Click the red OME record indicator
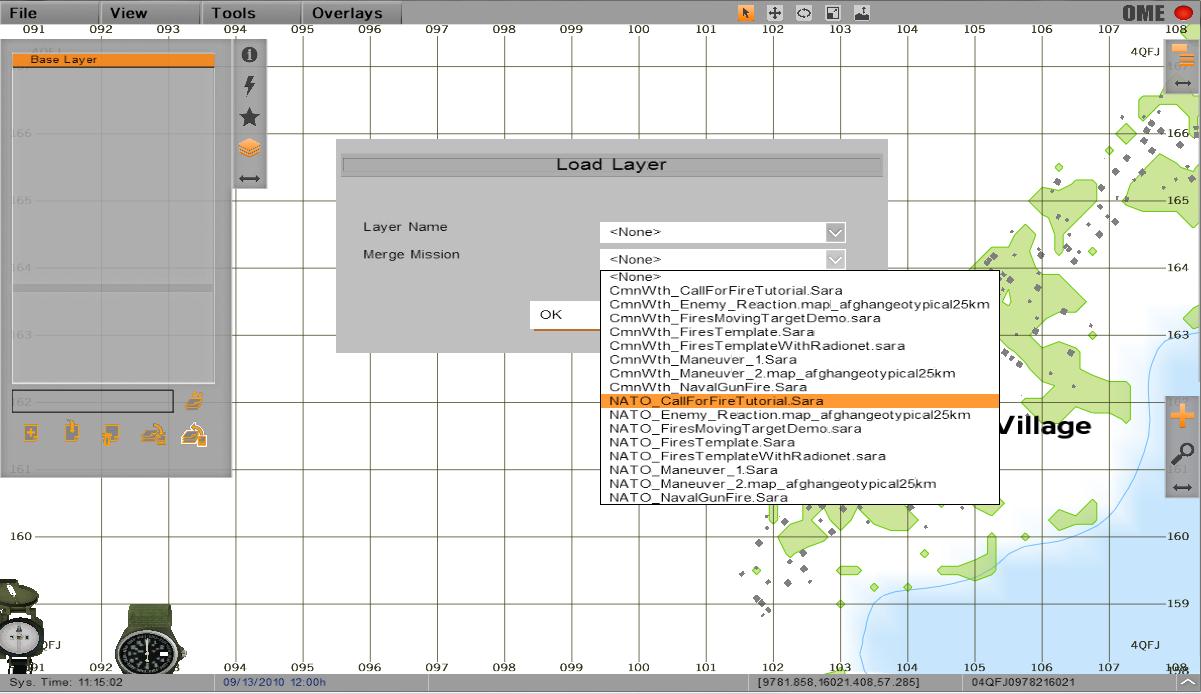Image resolution: width=1201 pixels, height=694 pixels. click(x=1183, y=13)
